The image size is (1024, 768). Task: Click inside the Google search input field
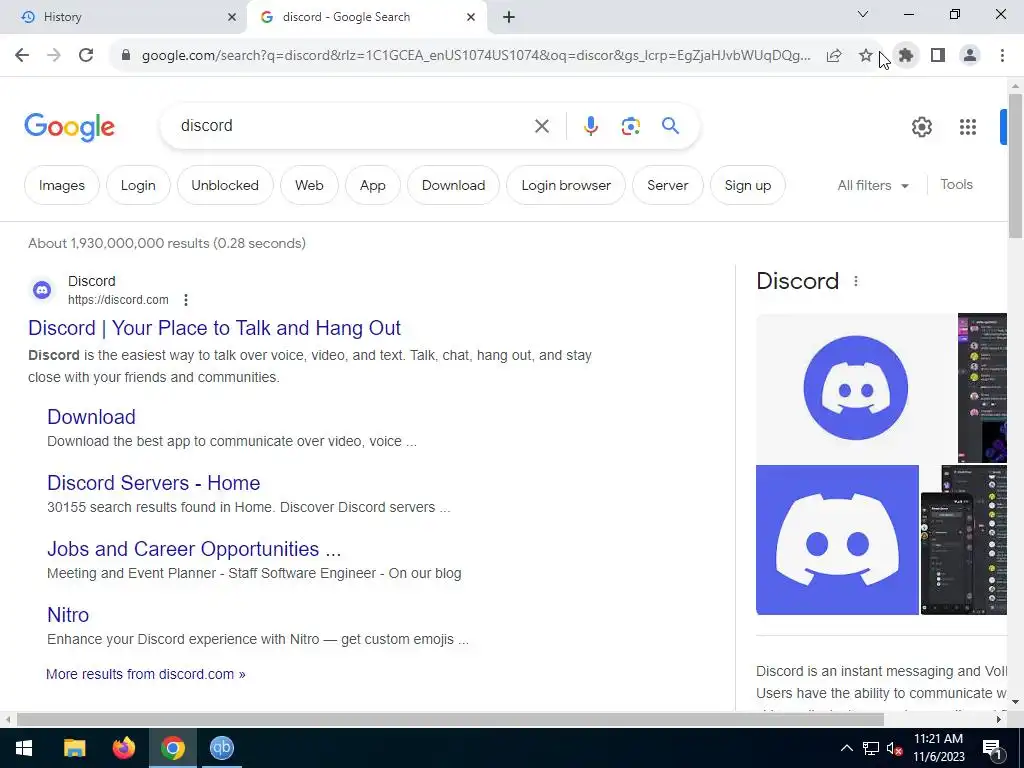(x=353, y=125)
